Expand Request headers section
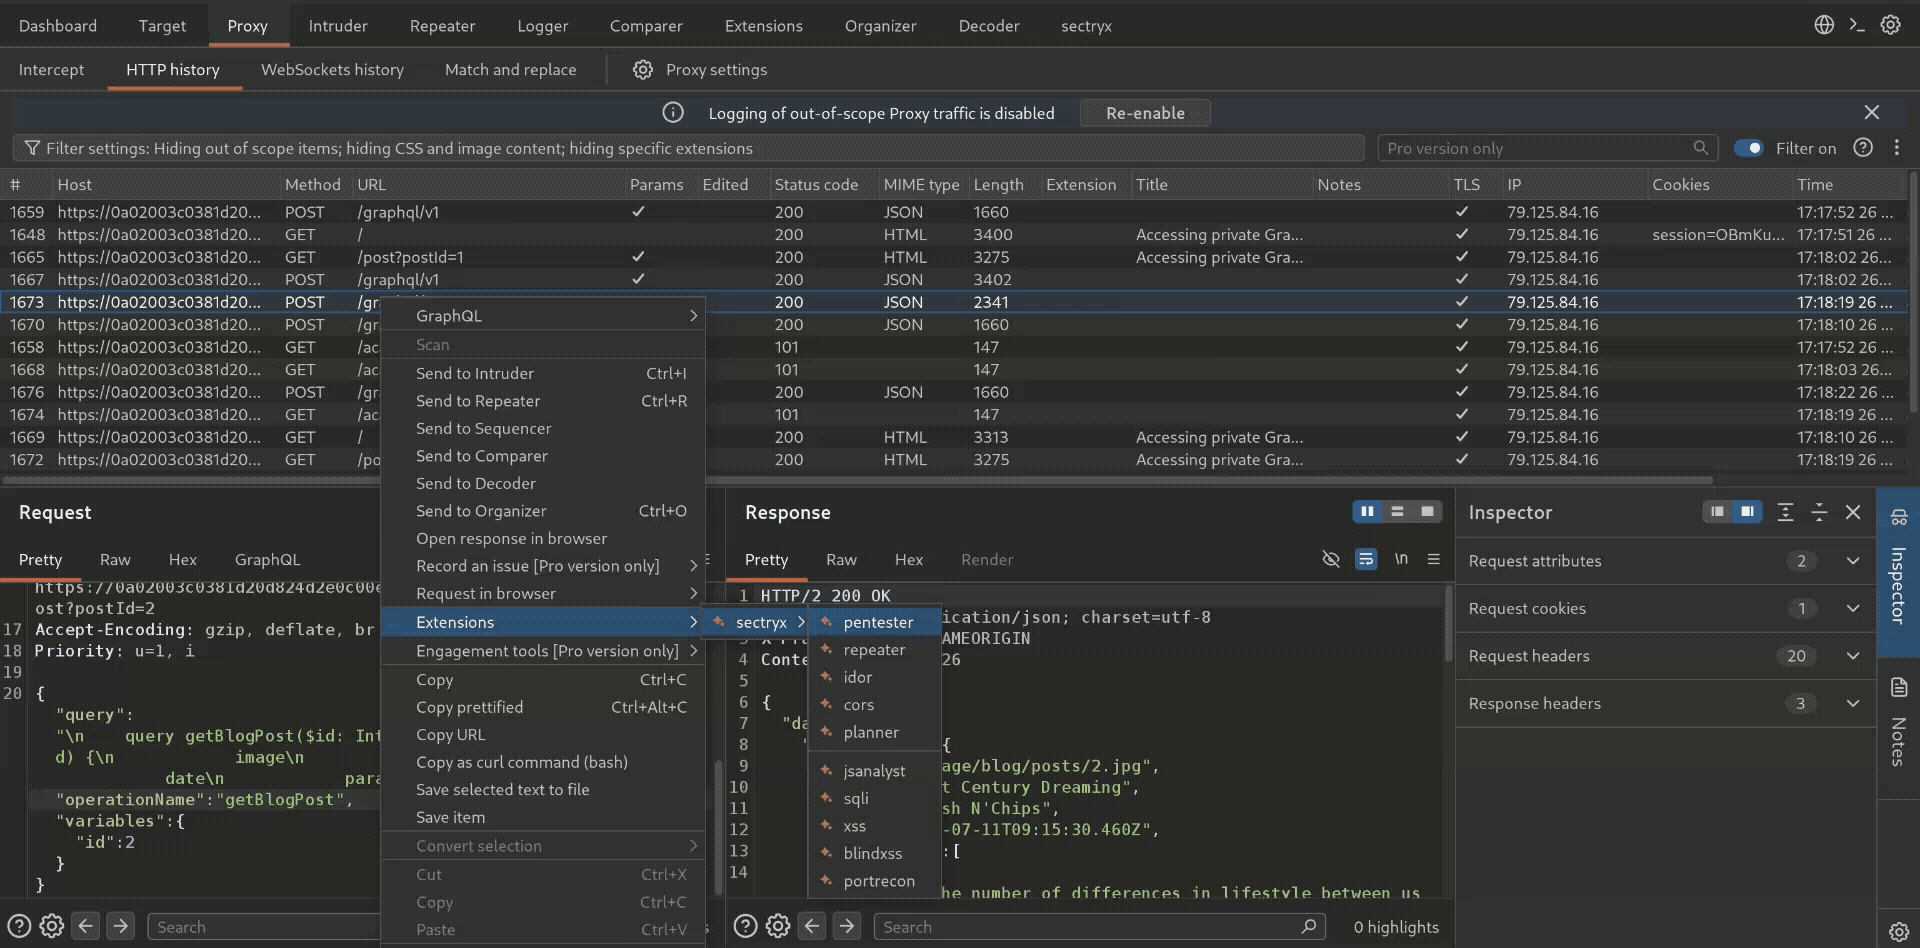1920x948 pixels. click(x=1853, y=656)
